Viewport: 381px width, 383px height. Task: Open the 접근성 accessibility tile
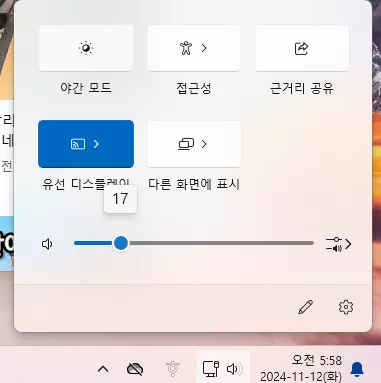coord(194,48)
